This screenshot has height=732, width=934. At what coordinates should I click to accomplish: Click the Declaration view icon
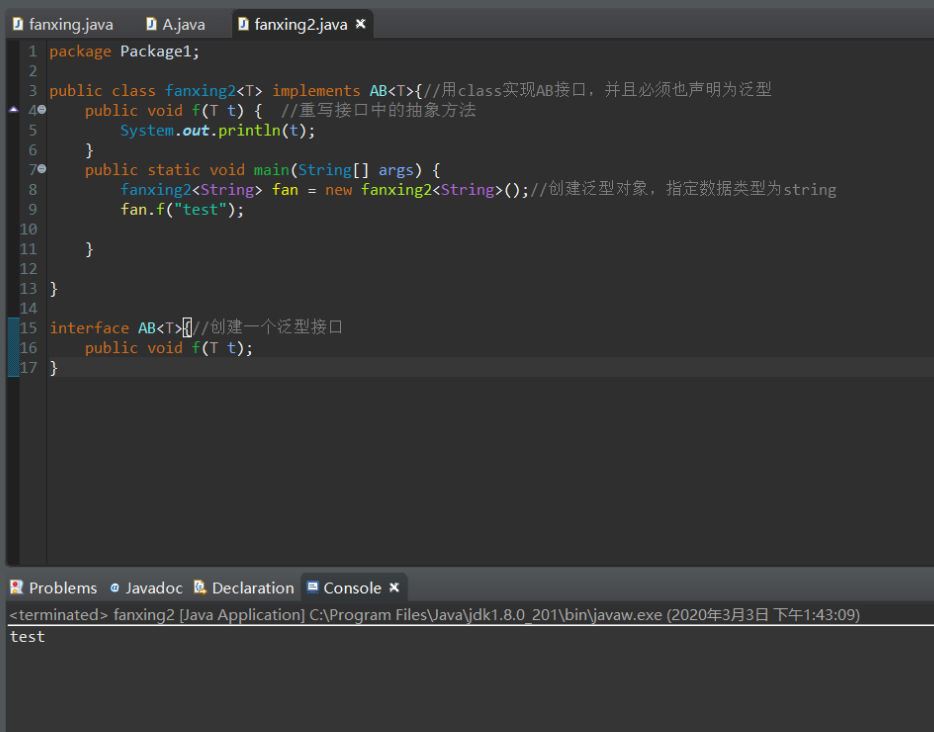click(x=200, y=588)
